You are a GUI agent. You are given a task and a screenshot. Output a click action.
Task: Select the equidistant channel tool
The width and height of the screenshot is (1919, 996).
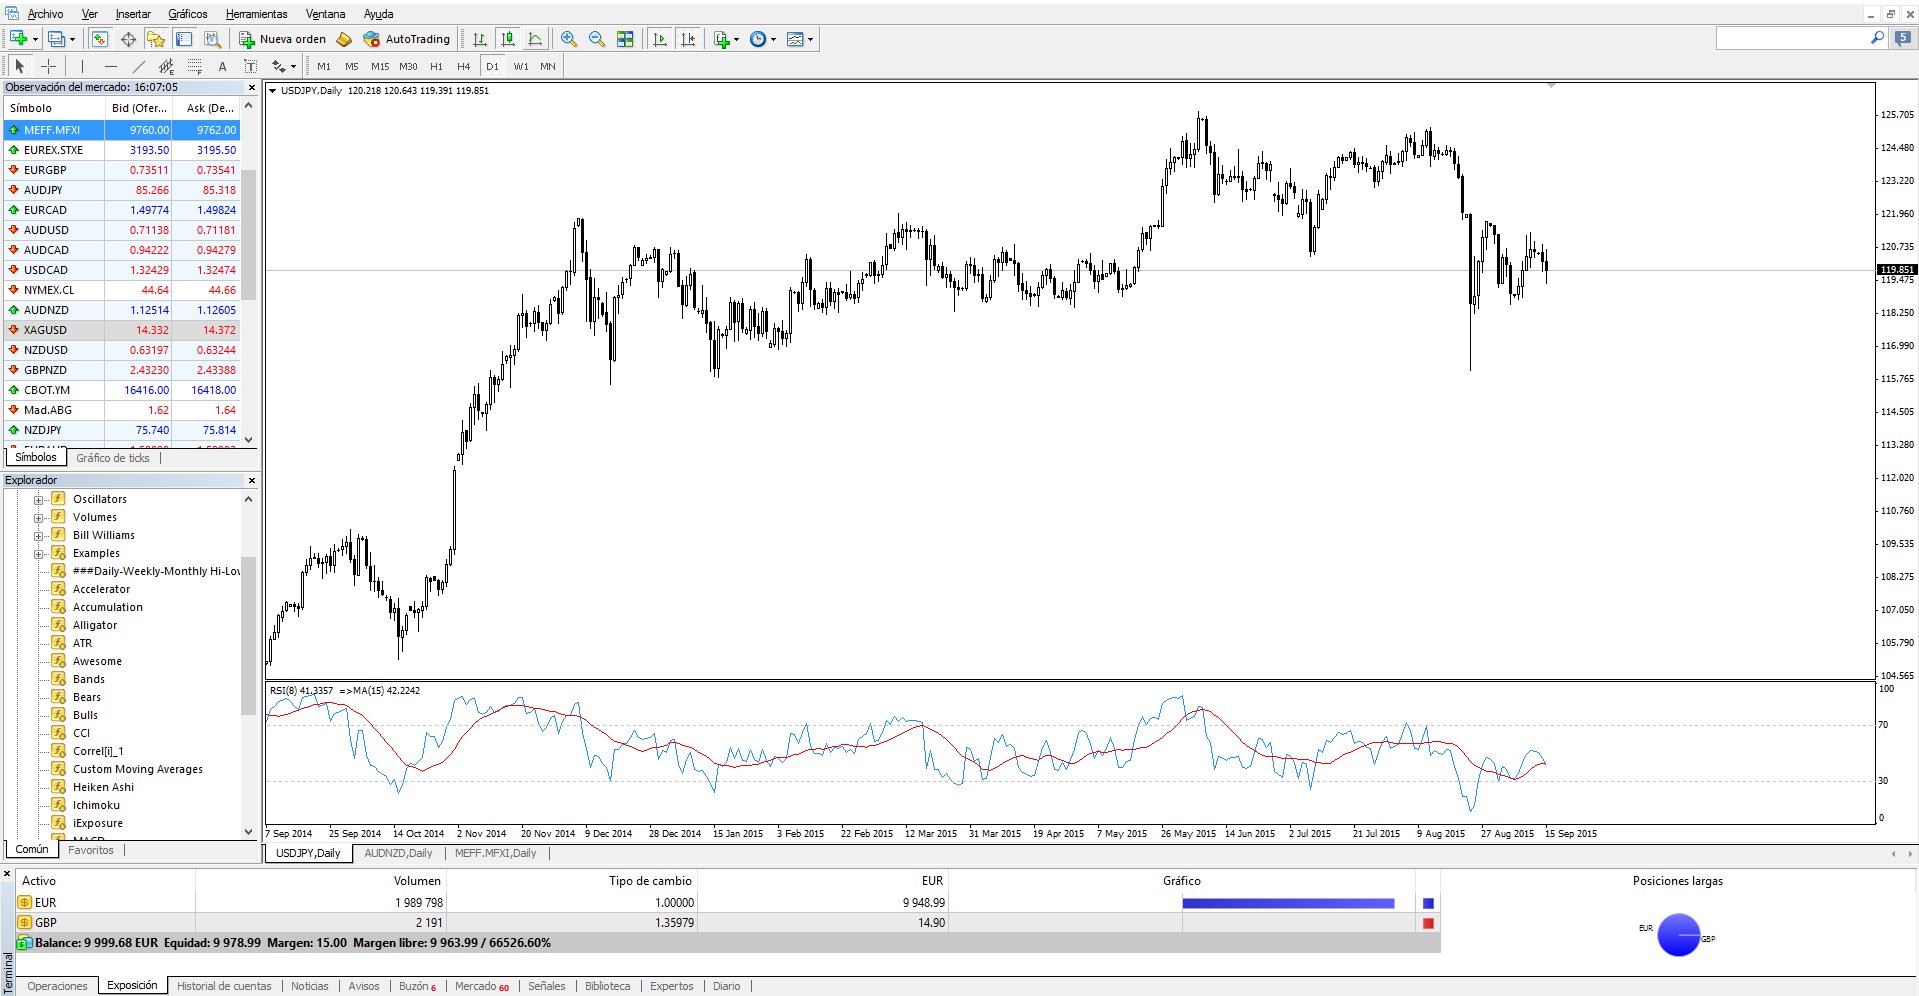click(166, 66)
